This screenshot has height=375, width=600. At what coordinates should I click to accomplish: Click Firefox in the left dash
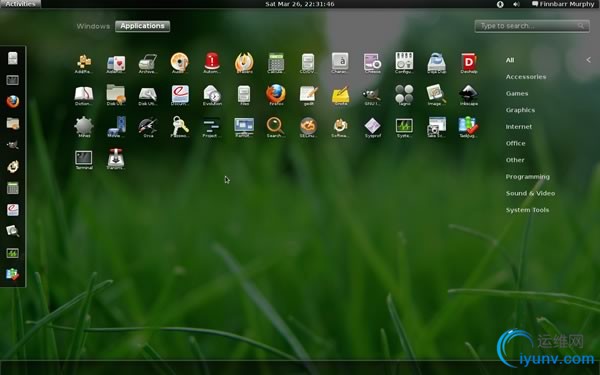(x=13, y=101)
